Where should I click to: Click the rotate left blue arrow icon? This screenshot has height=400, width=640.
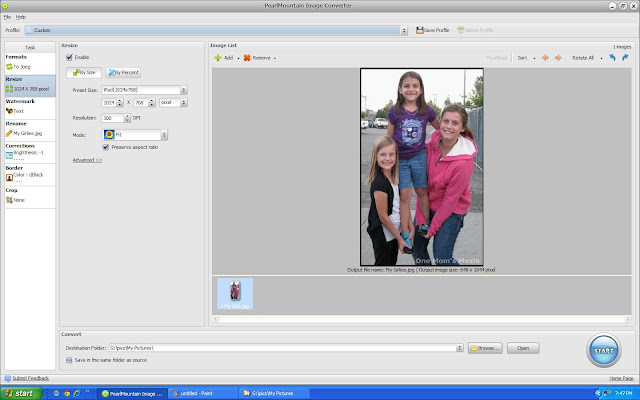pyautogui.click(x=612, y=59)
